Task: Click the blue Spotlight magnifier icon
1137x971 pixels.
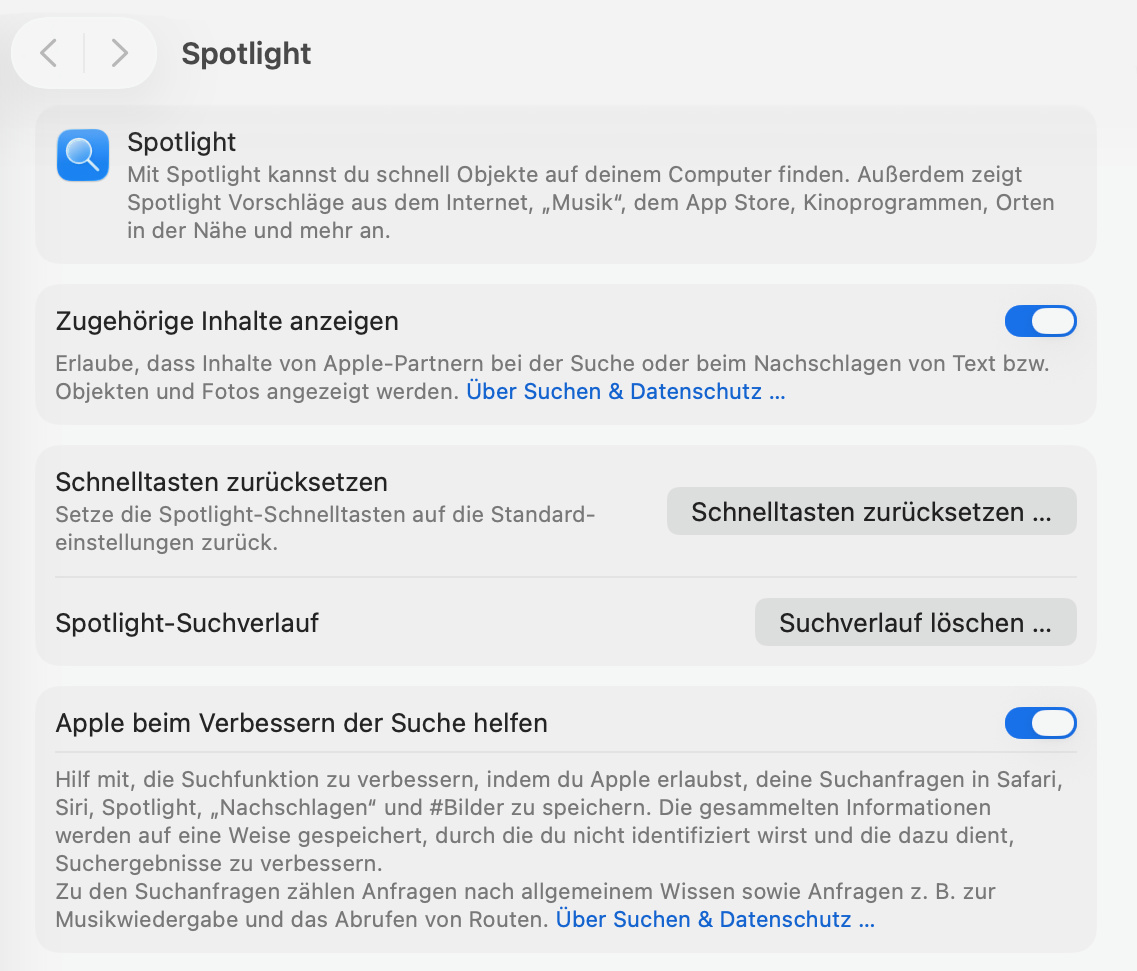Action: coord(83,155)
